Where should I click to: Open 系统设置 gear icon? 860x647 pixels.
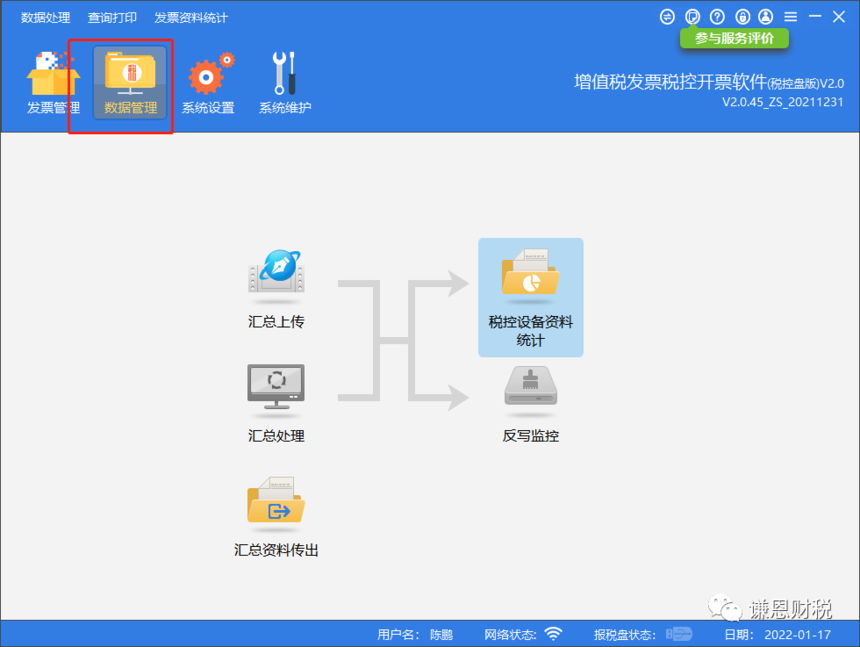pos(208,83)
